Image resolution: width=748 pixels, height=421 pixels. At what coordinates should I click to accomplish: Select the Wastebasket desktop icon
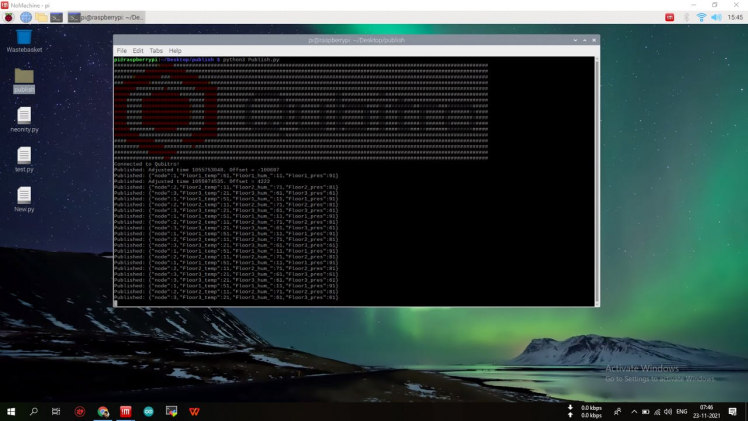coord(24,41)
